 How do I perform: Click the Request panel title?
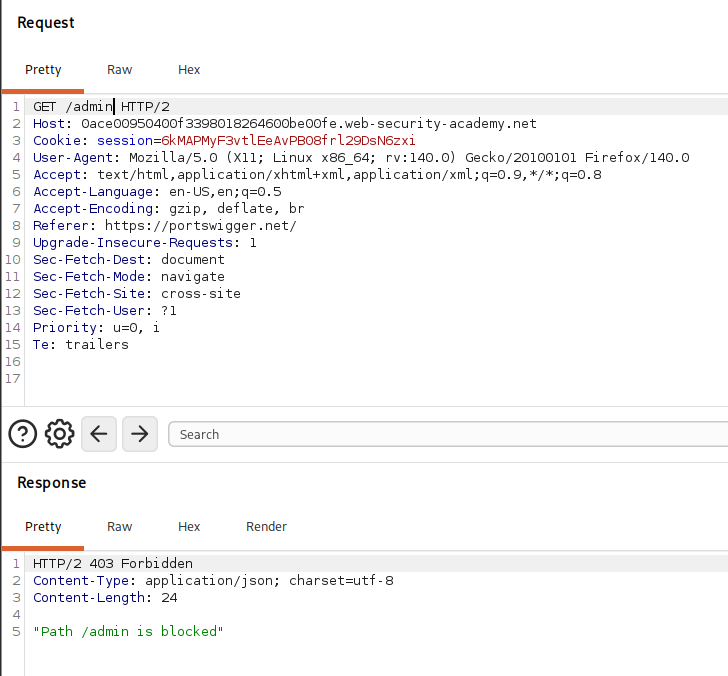click(x=46, y=23)
